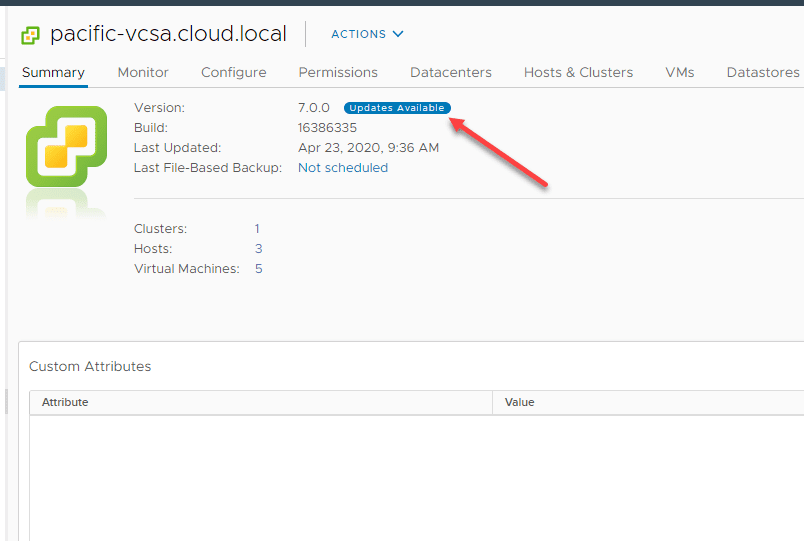Click the ACTIONS chevron arrow

pos(399,34)
